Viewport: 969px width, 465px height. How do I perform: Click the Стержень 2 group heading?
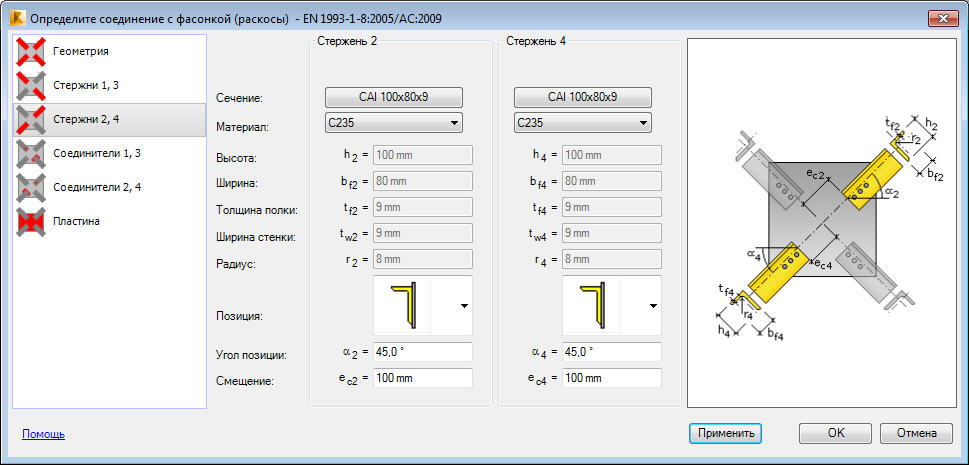347,41
